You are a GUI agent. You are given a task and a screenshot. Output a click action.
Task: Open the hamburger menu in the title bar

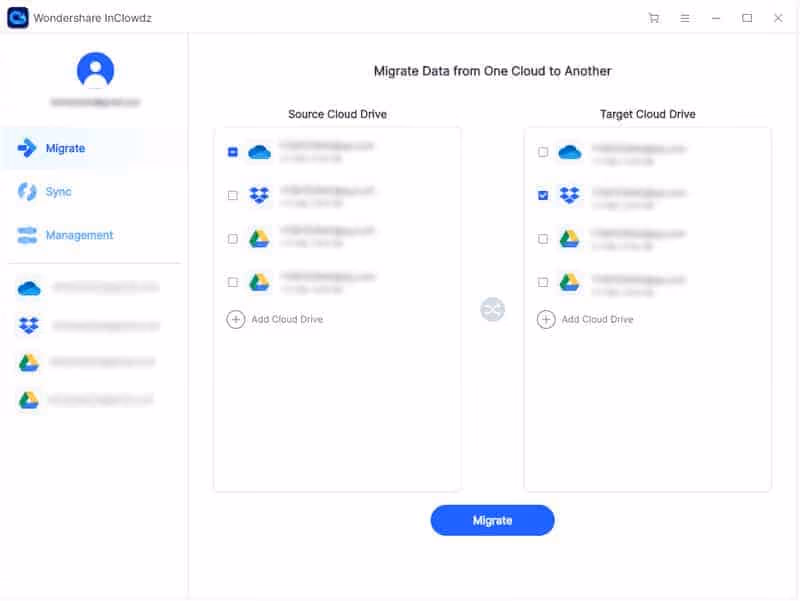(x=684, y=17)
